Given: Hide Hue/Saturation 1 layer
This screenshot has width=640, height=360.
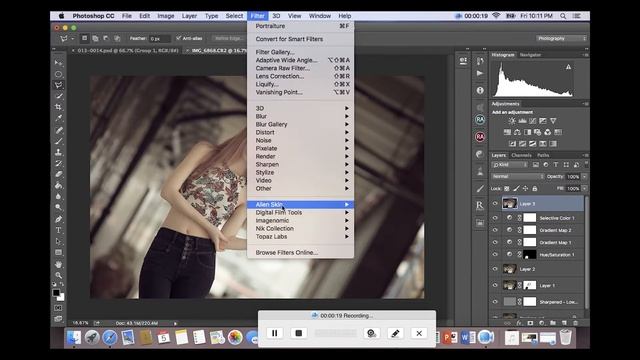Looking at the screenshot, I should click(x=495, y=255).
